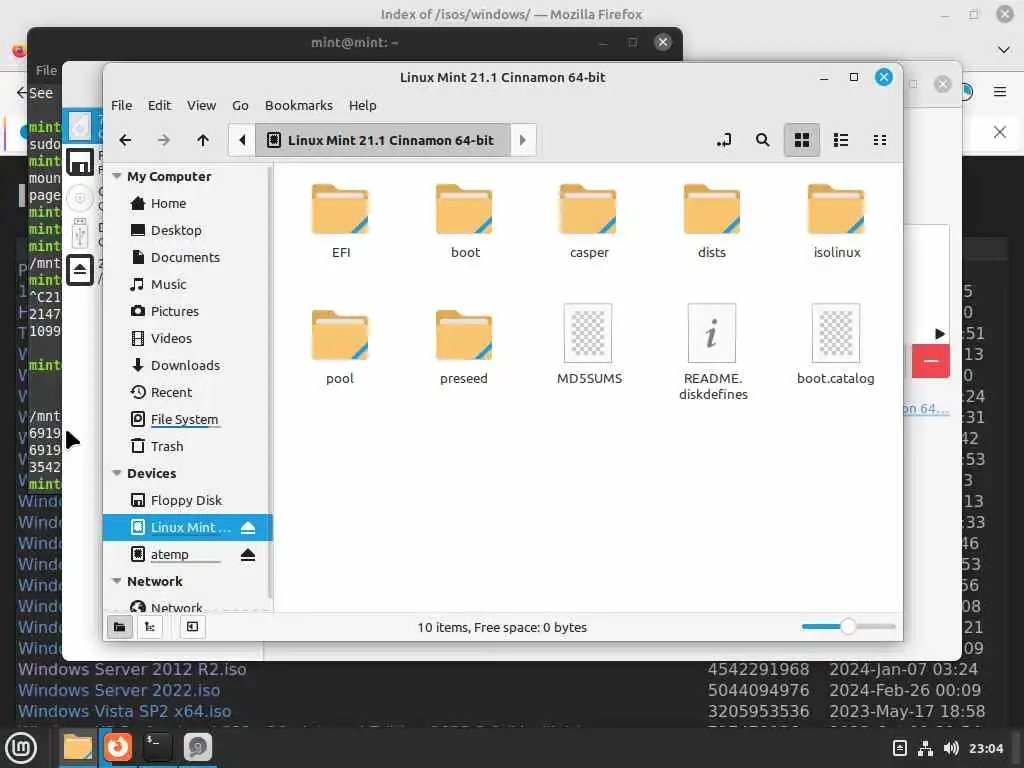
Task: Open the View menu
Action: 201,105
